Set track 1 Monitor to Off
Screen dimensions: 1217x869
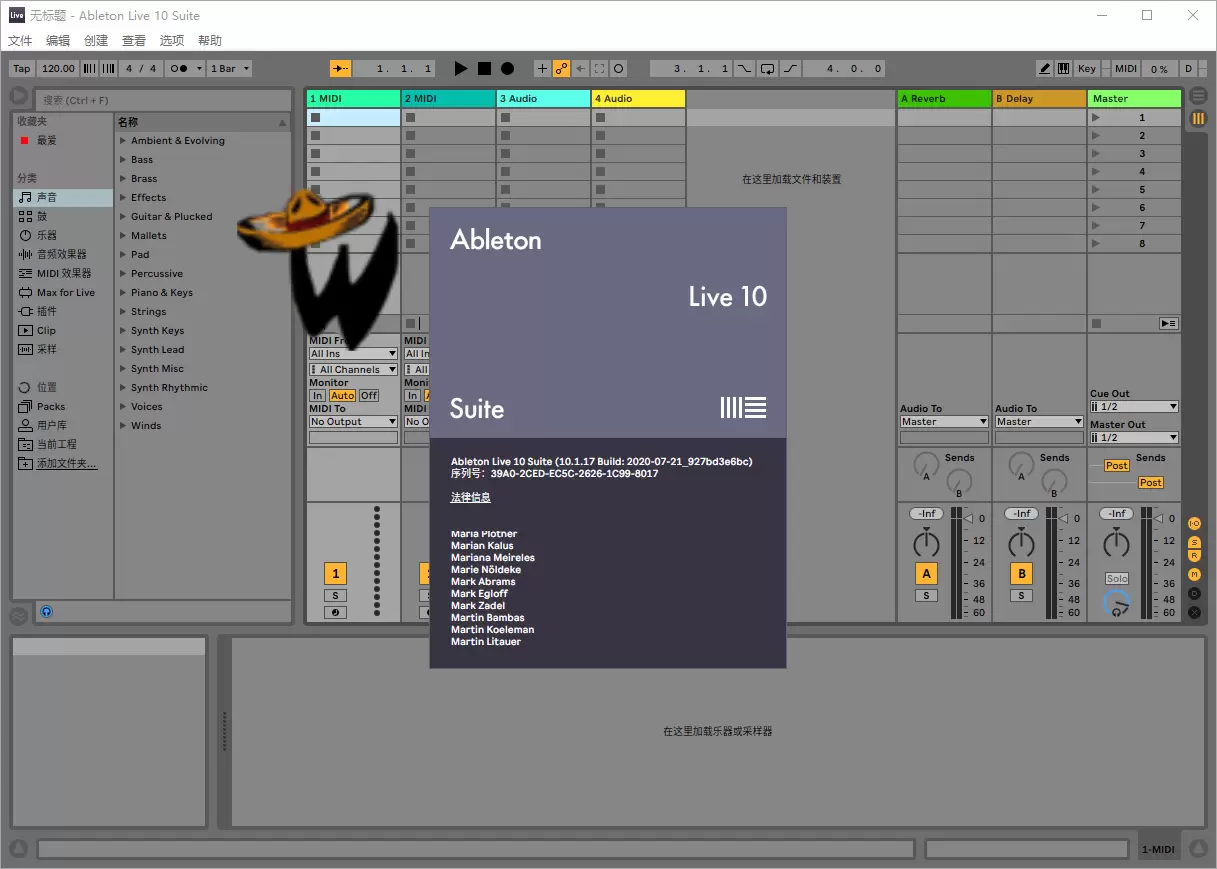[x=369, y=396]
